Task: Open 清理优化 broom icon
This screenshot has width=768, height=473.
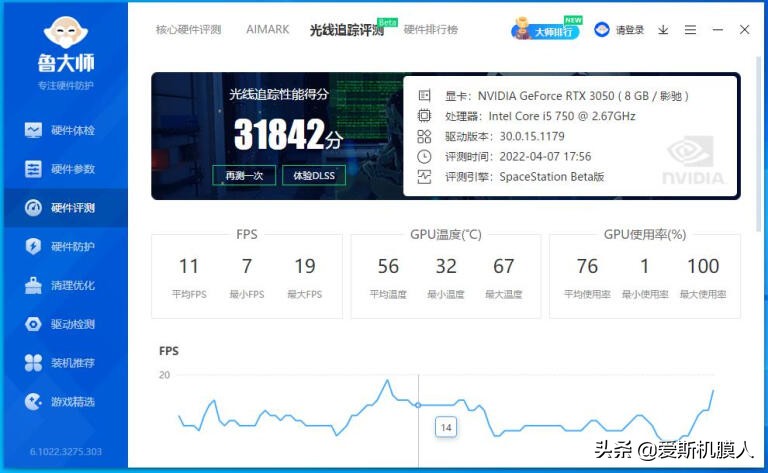Action: coord(33,285)
